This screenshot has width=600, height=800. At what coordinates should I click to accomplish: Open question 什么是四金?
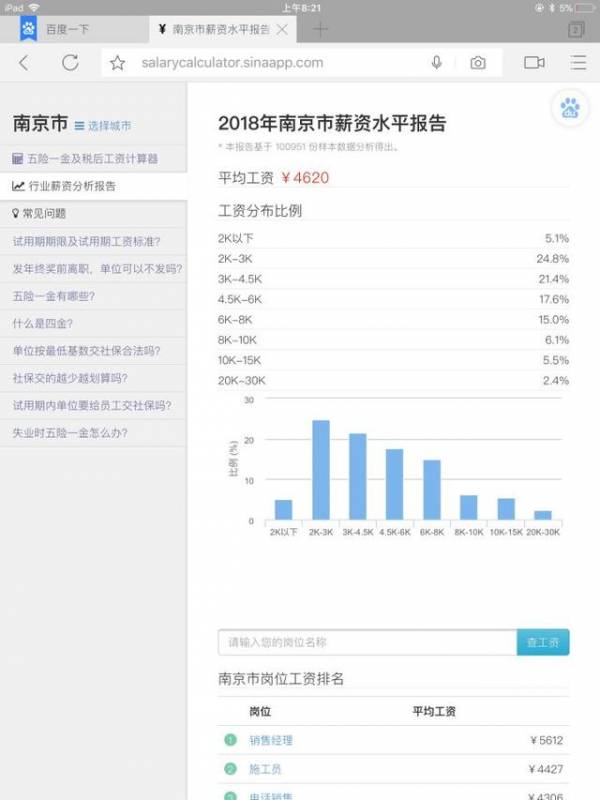tap(42, 324)
